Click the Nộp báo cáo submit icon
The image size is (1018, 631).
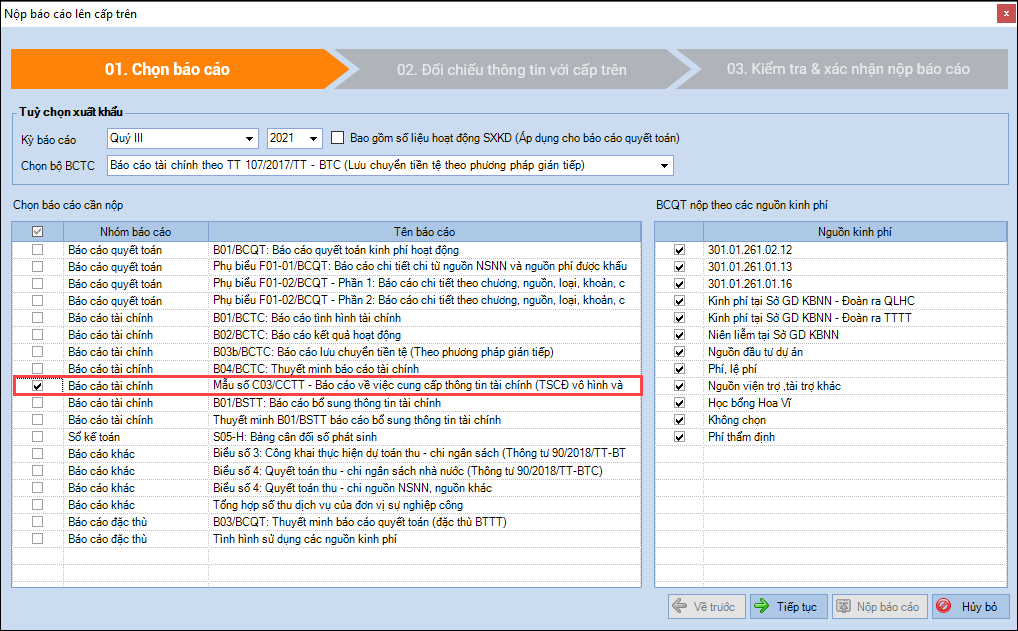tap(845, 607)
